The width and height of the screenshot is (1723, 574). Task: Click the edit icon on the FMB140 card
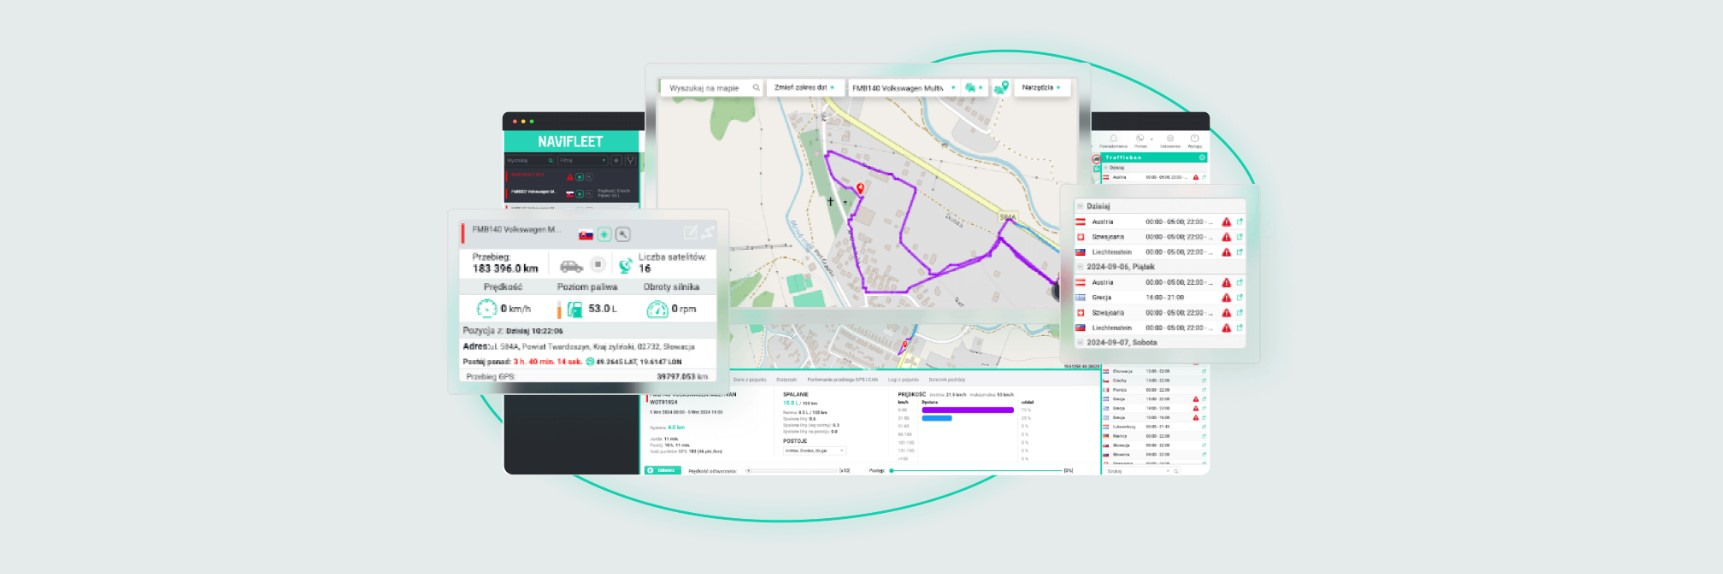690,233
